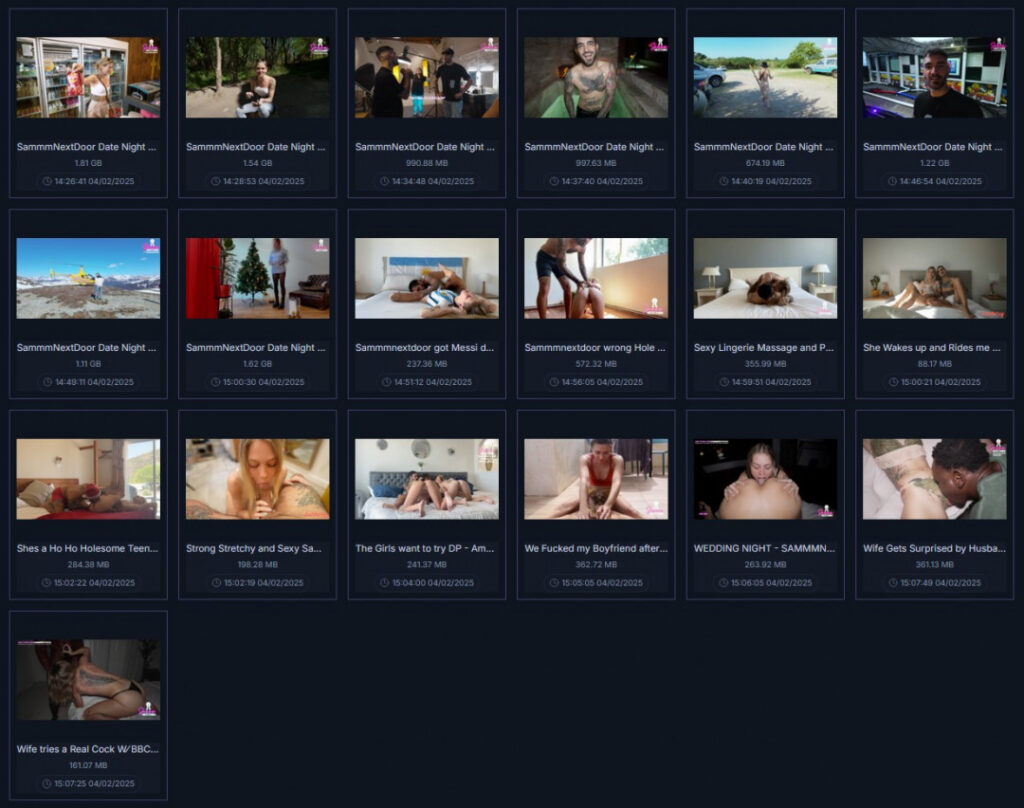Click the title of the 997.63 MB video
Screen dimensions: 1024x808
click(595, 147)
